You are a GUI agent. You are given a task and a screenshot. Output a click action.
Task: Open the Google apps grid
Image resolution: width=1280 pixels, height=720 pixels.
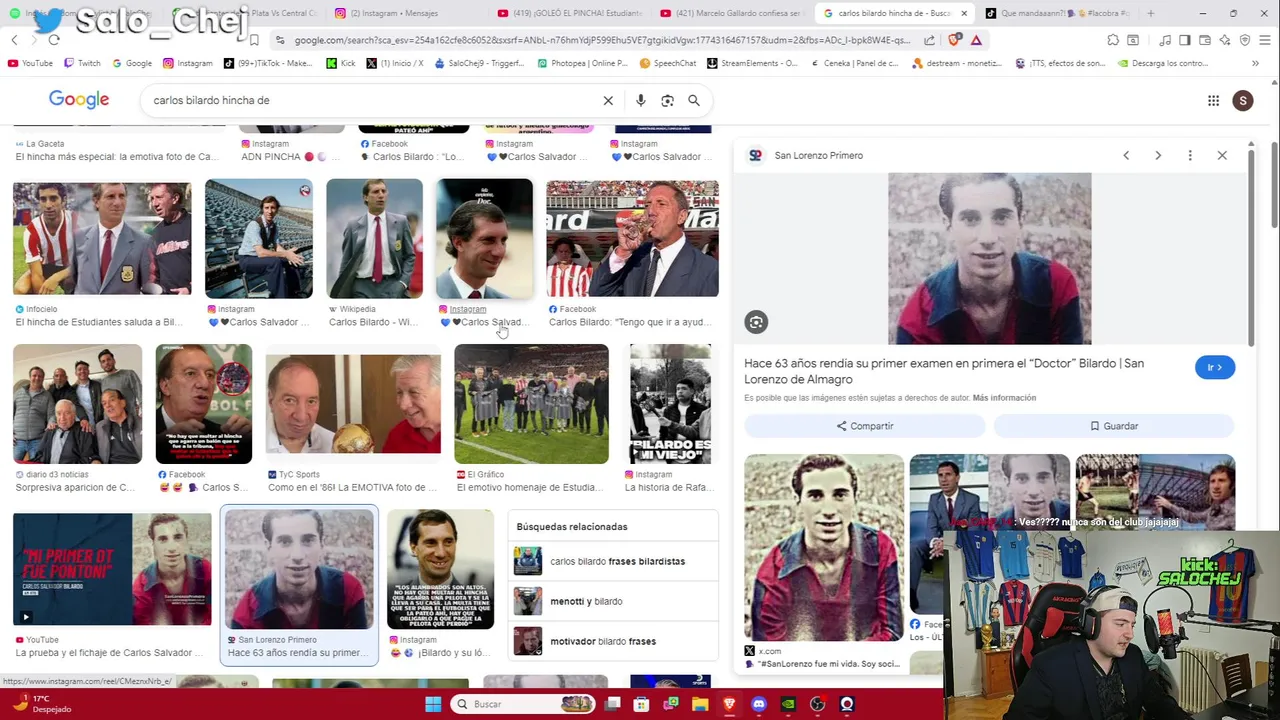(x=1213, y=100)
